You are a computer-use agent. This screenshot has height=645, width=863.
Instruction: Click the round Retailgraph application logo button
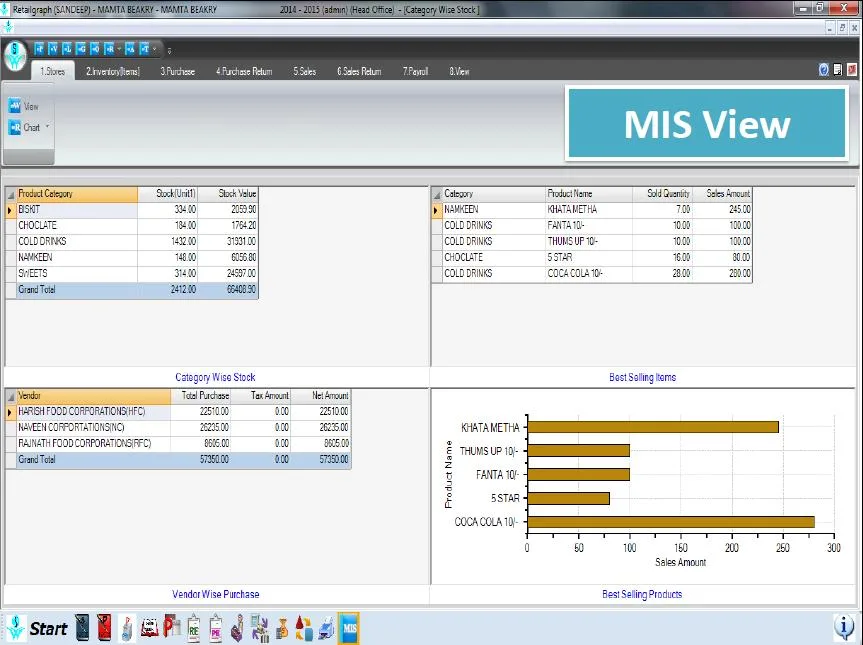click(x=15, y=55)
